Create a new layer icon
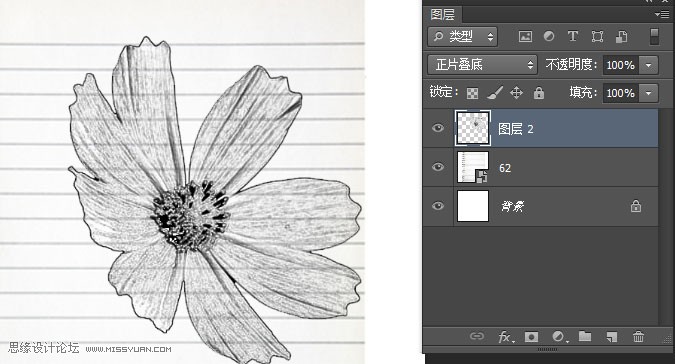Image resolution: width=675 pixels, height=364 pixels. 612,336
